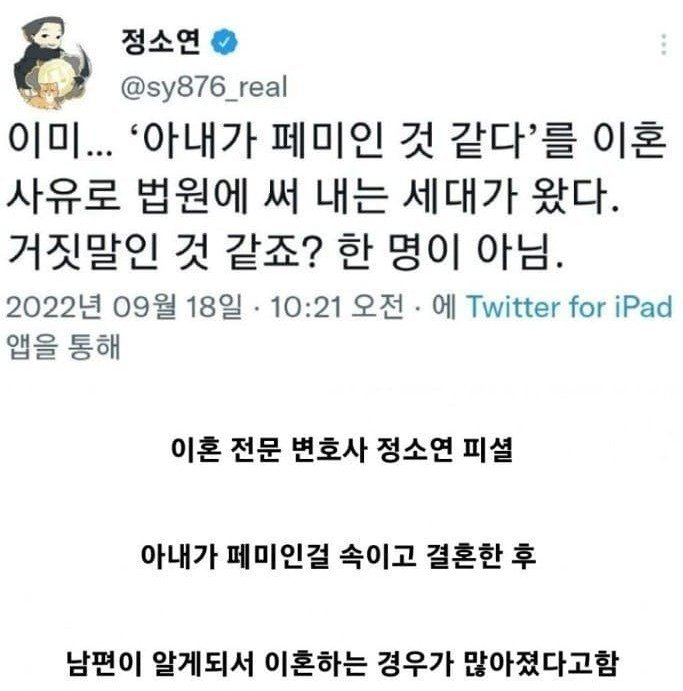This screenshot has width=683, height=691.
Task: Click the caption line starting with 남편이 알게되서
Action: coord(342,663)
